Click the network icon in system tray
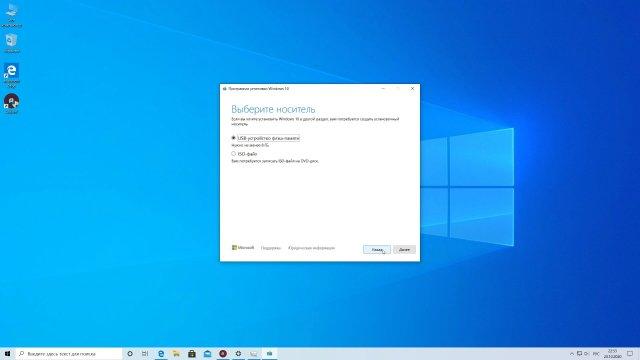The image size is (640, 360). (x=579, y=353)
